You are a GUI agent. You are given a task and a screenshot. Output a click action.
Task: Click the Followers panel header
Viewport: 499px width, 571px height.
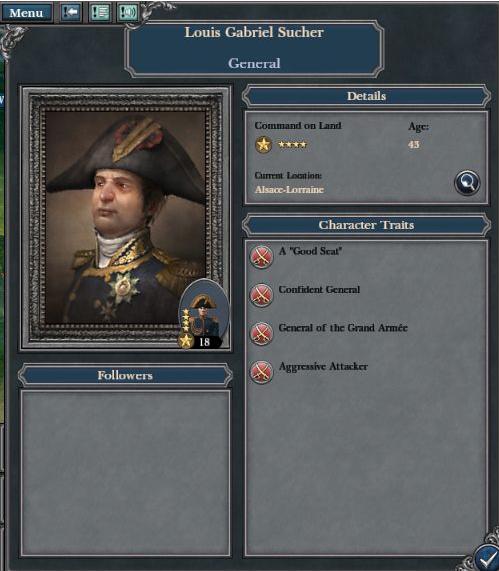pos(125,375)
